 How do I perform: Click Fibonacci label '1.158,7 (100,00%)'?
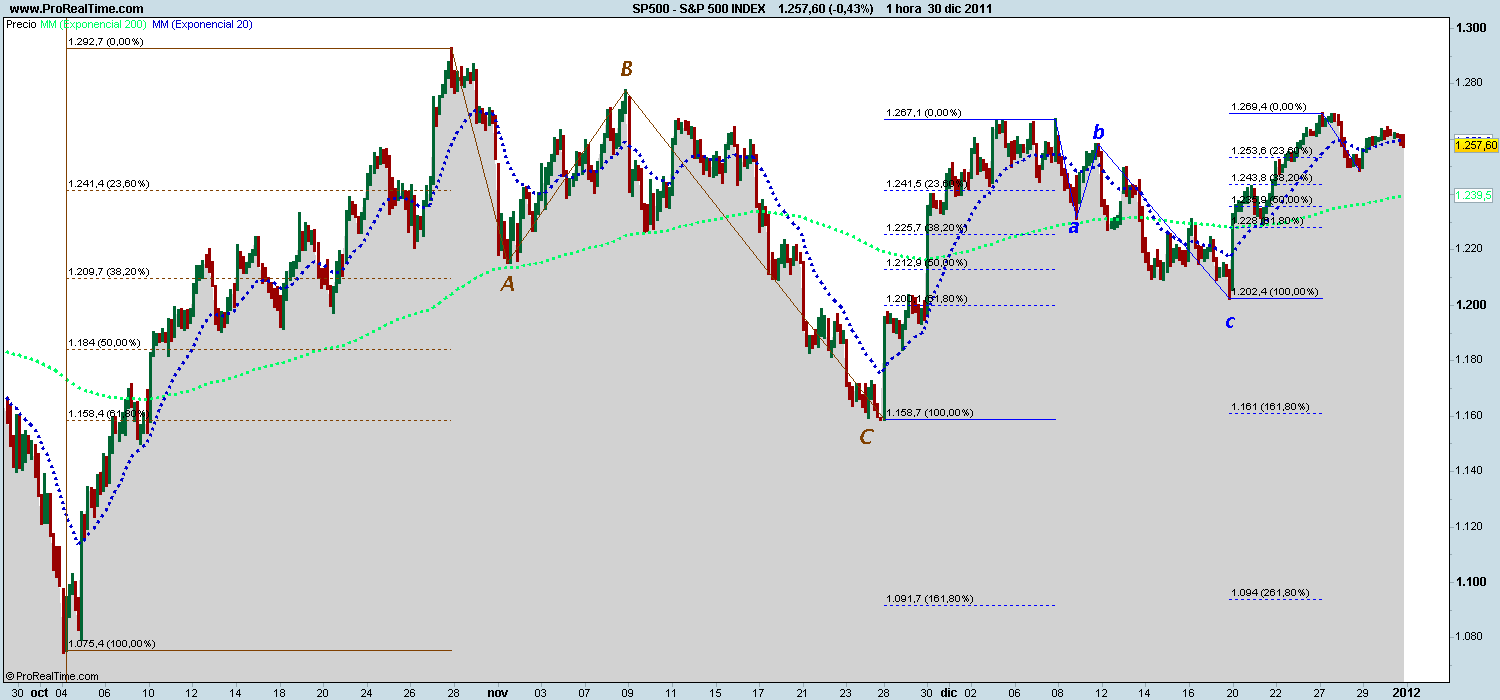[x=929, y=412]
